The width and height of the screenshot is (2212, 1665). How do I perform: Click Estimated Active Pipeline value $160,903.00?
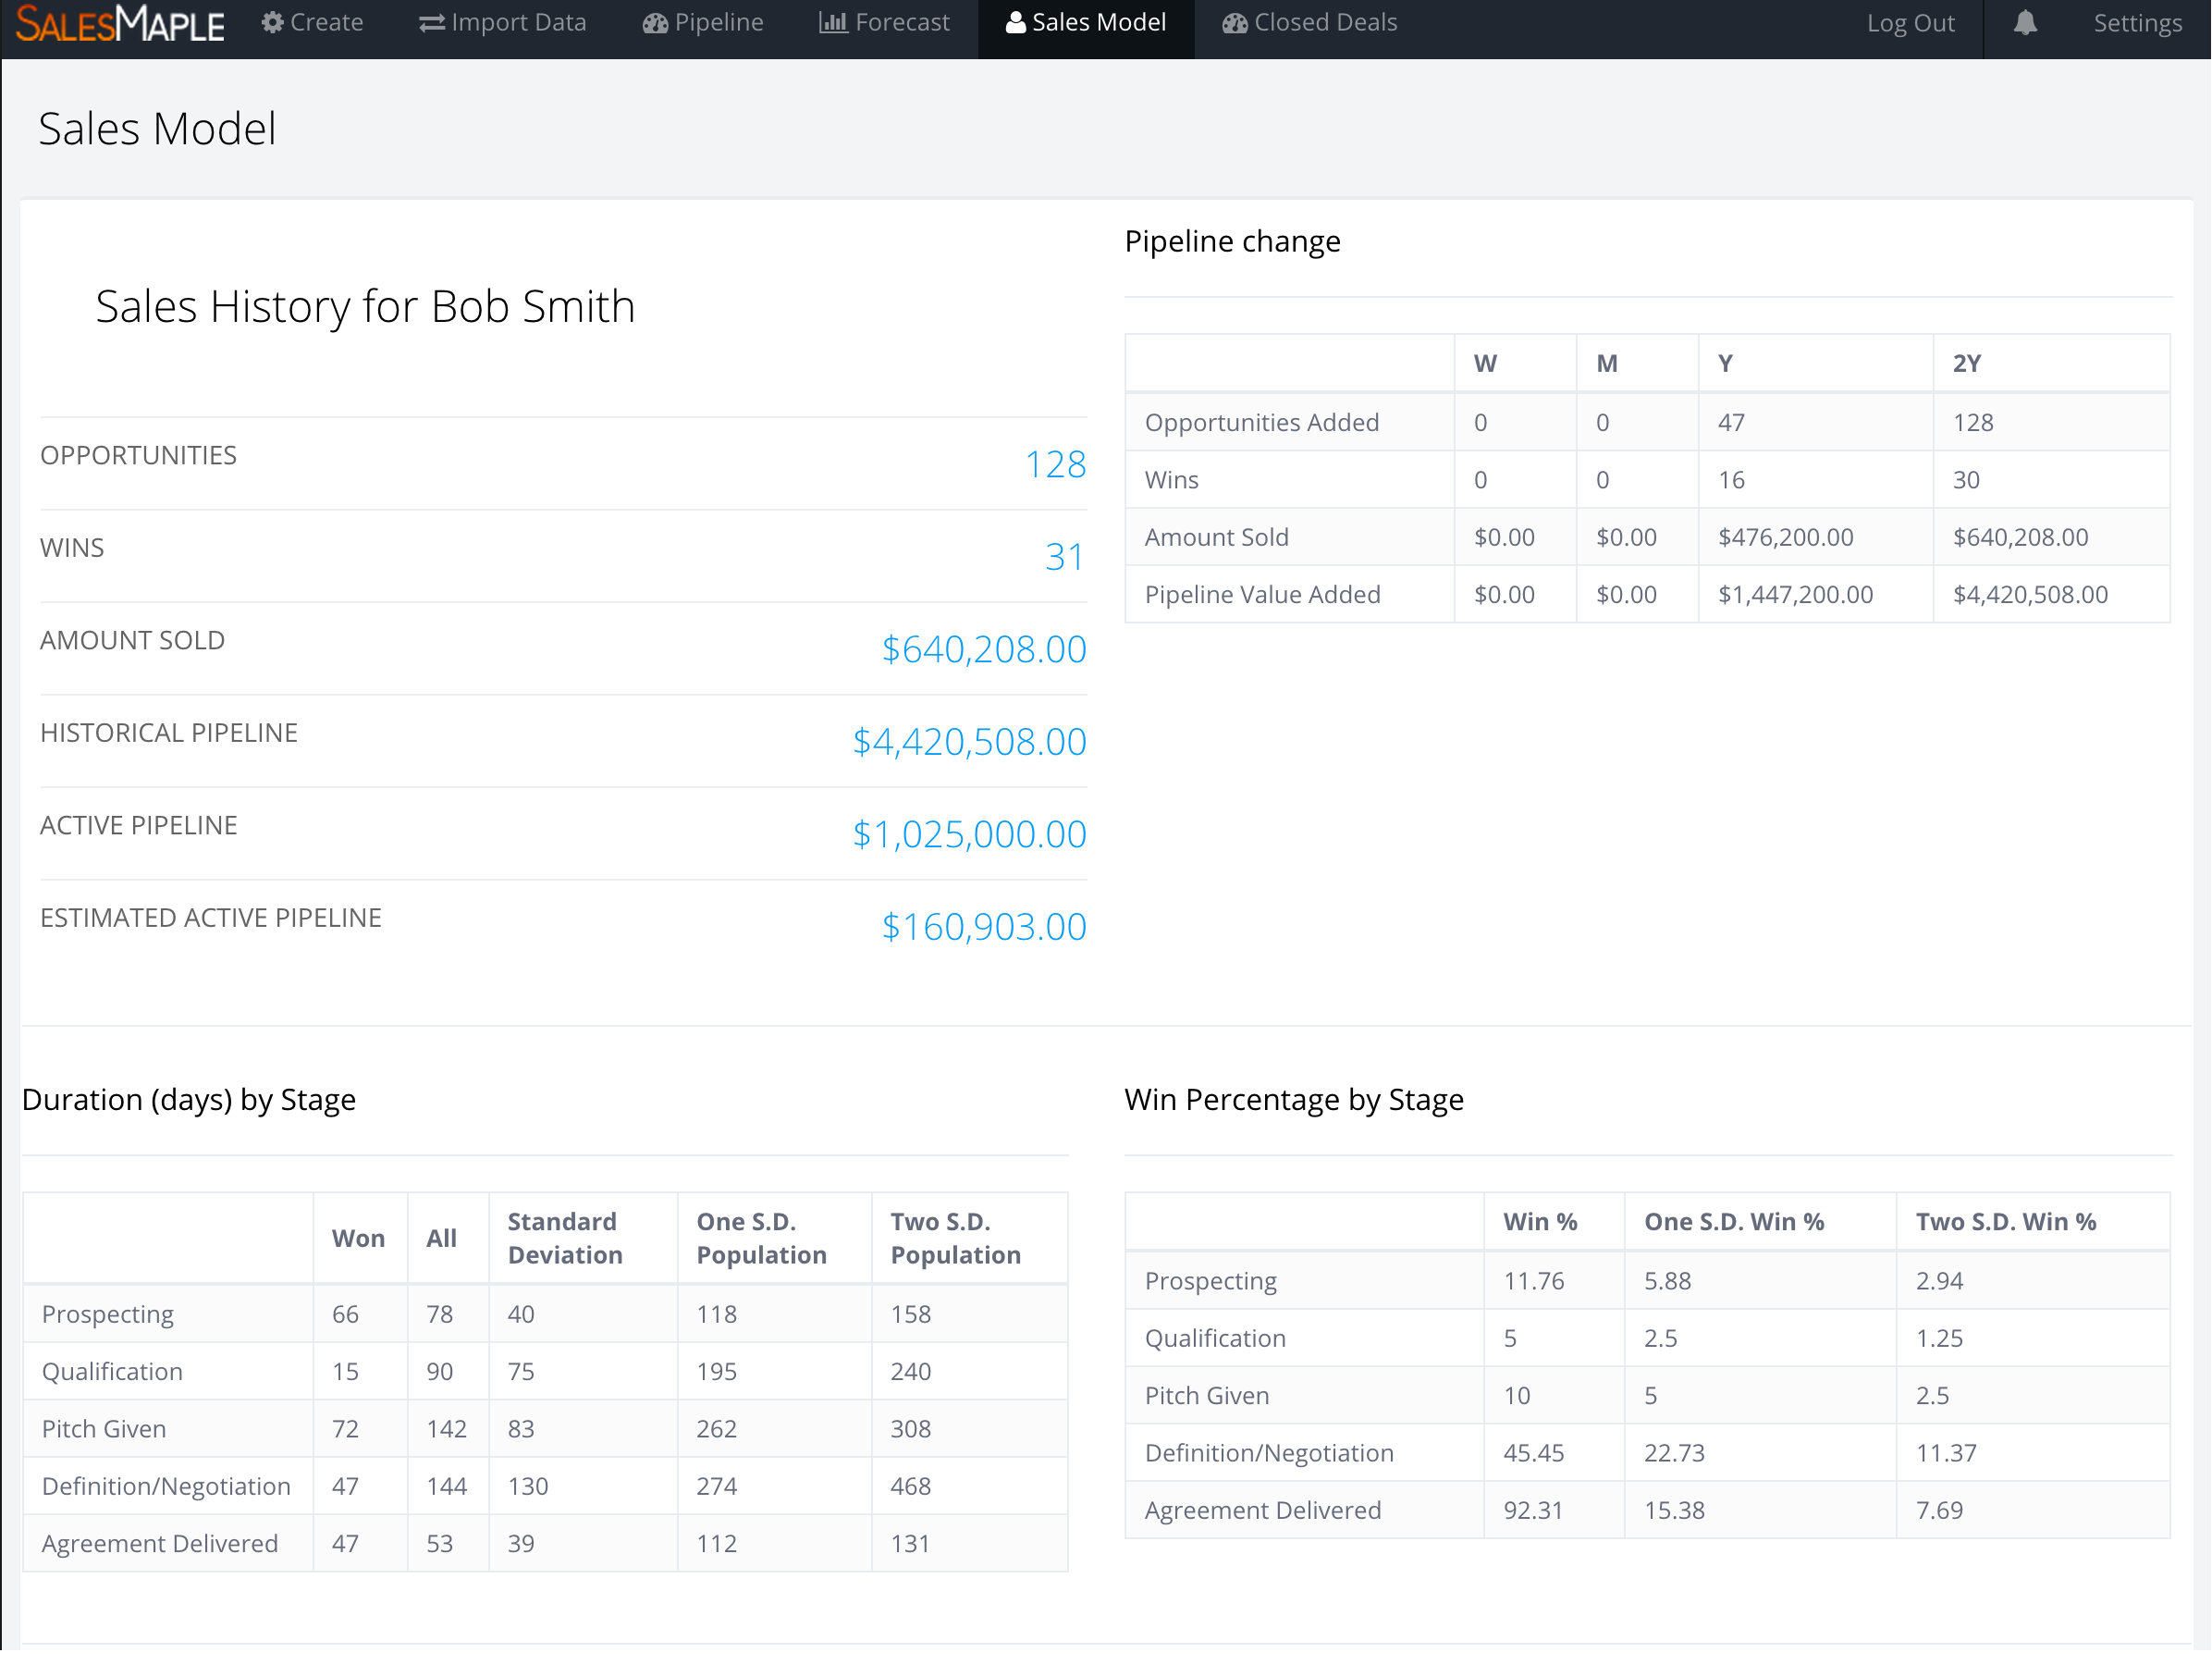[x=983, y=927]
